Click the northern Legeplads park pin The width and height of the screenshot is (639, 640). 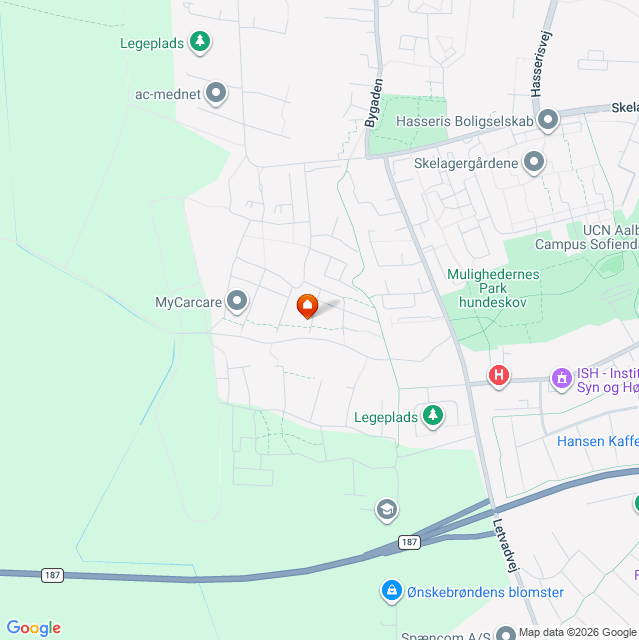point(200,42)
